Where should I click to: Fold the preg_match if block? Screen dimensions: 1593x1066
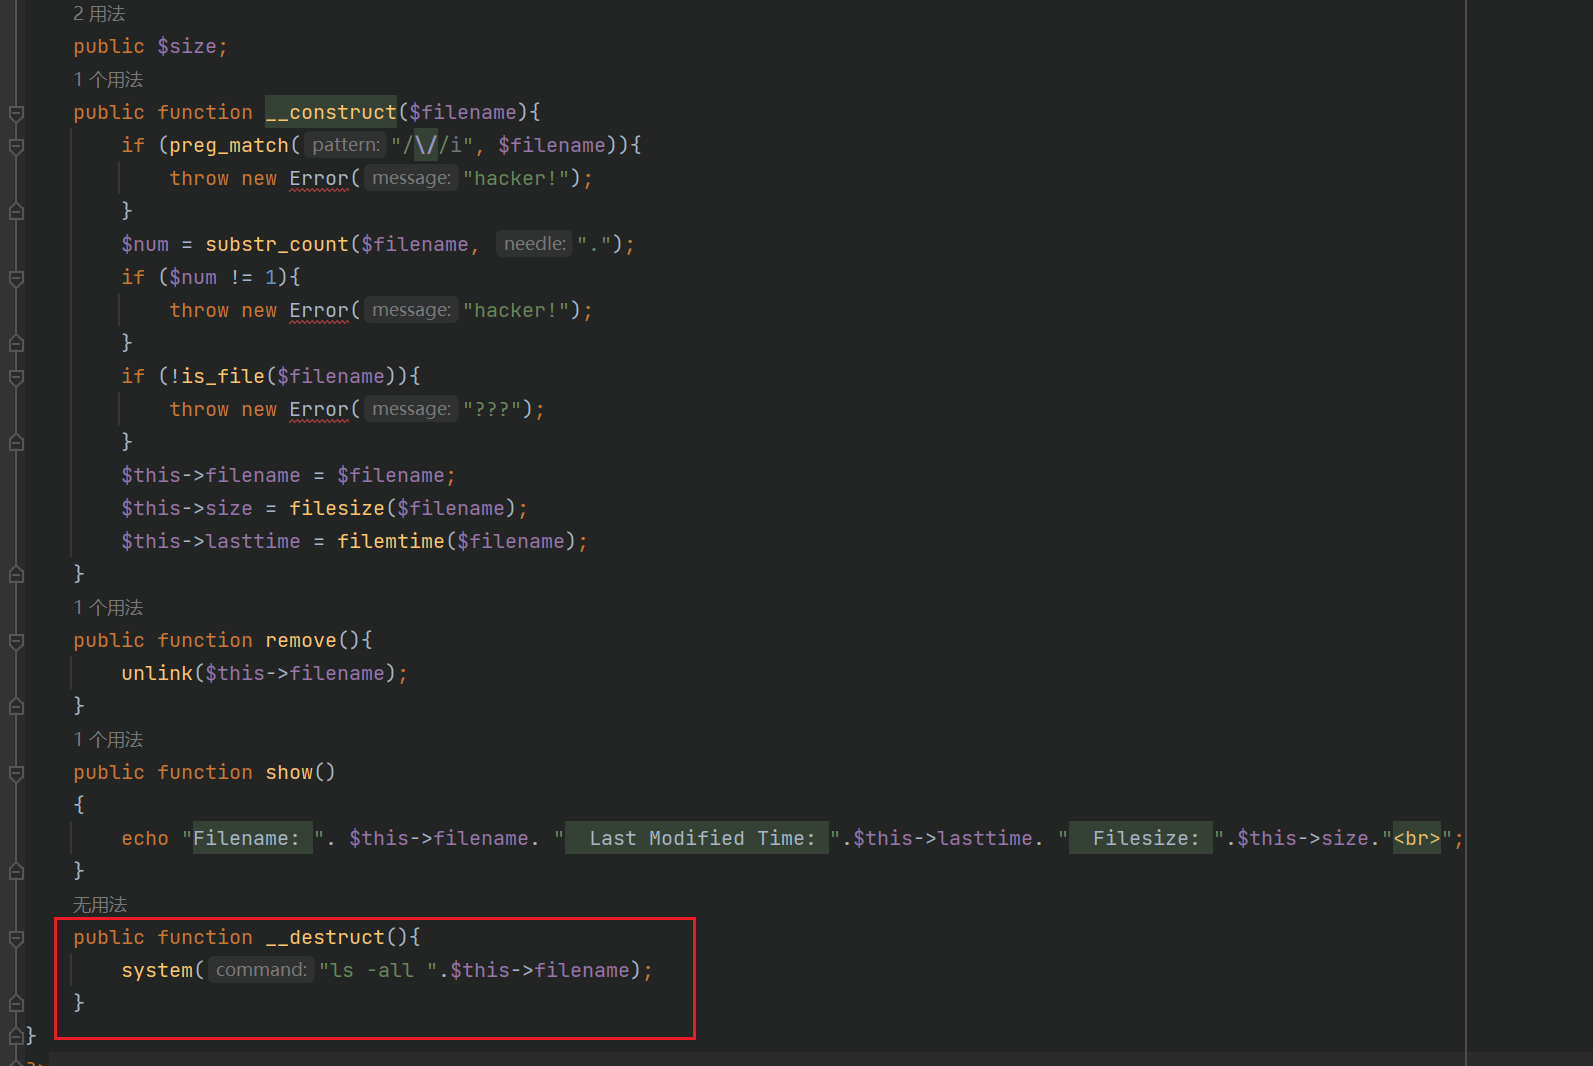coord(16,146)
